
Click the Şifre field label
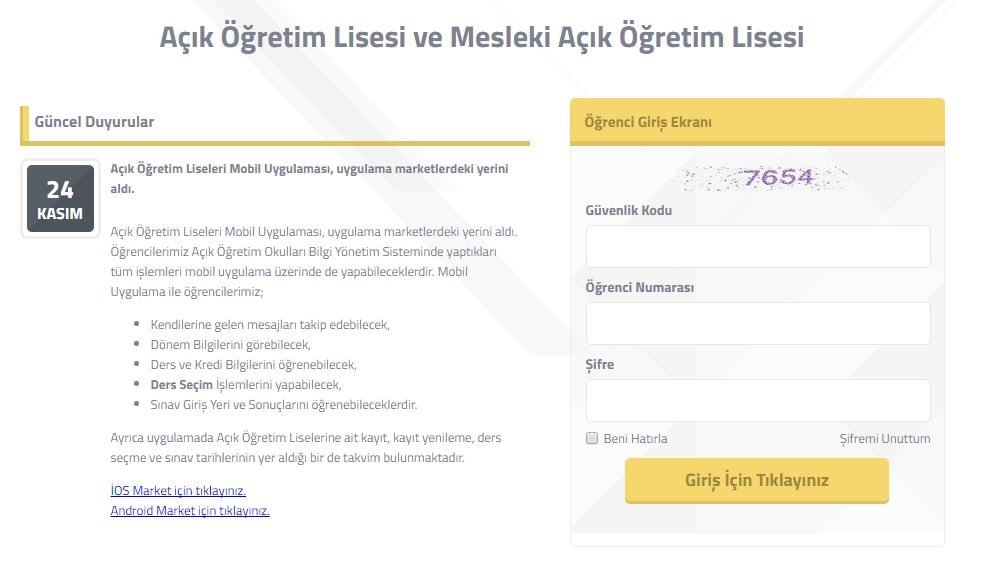point(599,364)
